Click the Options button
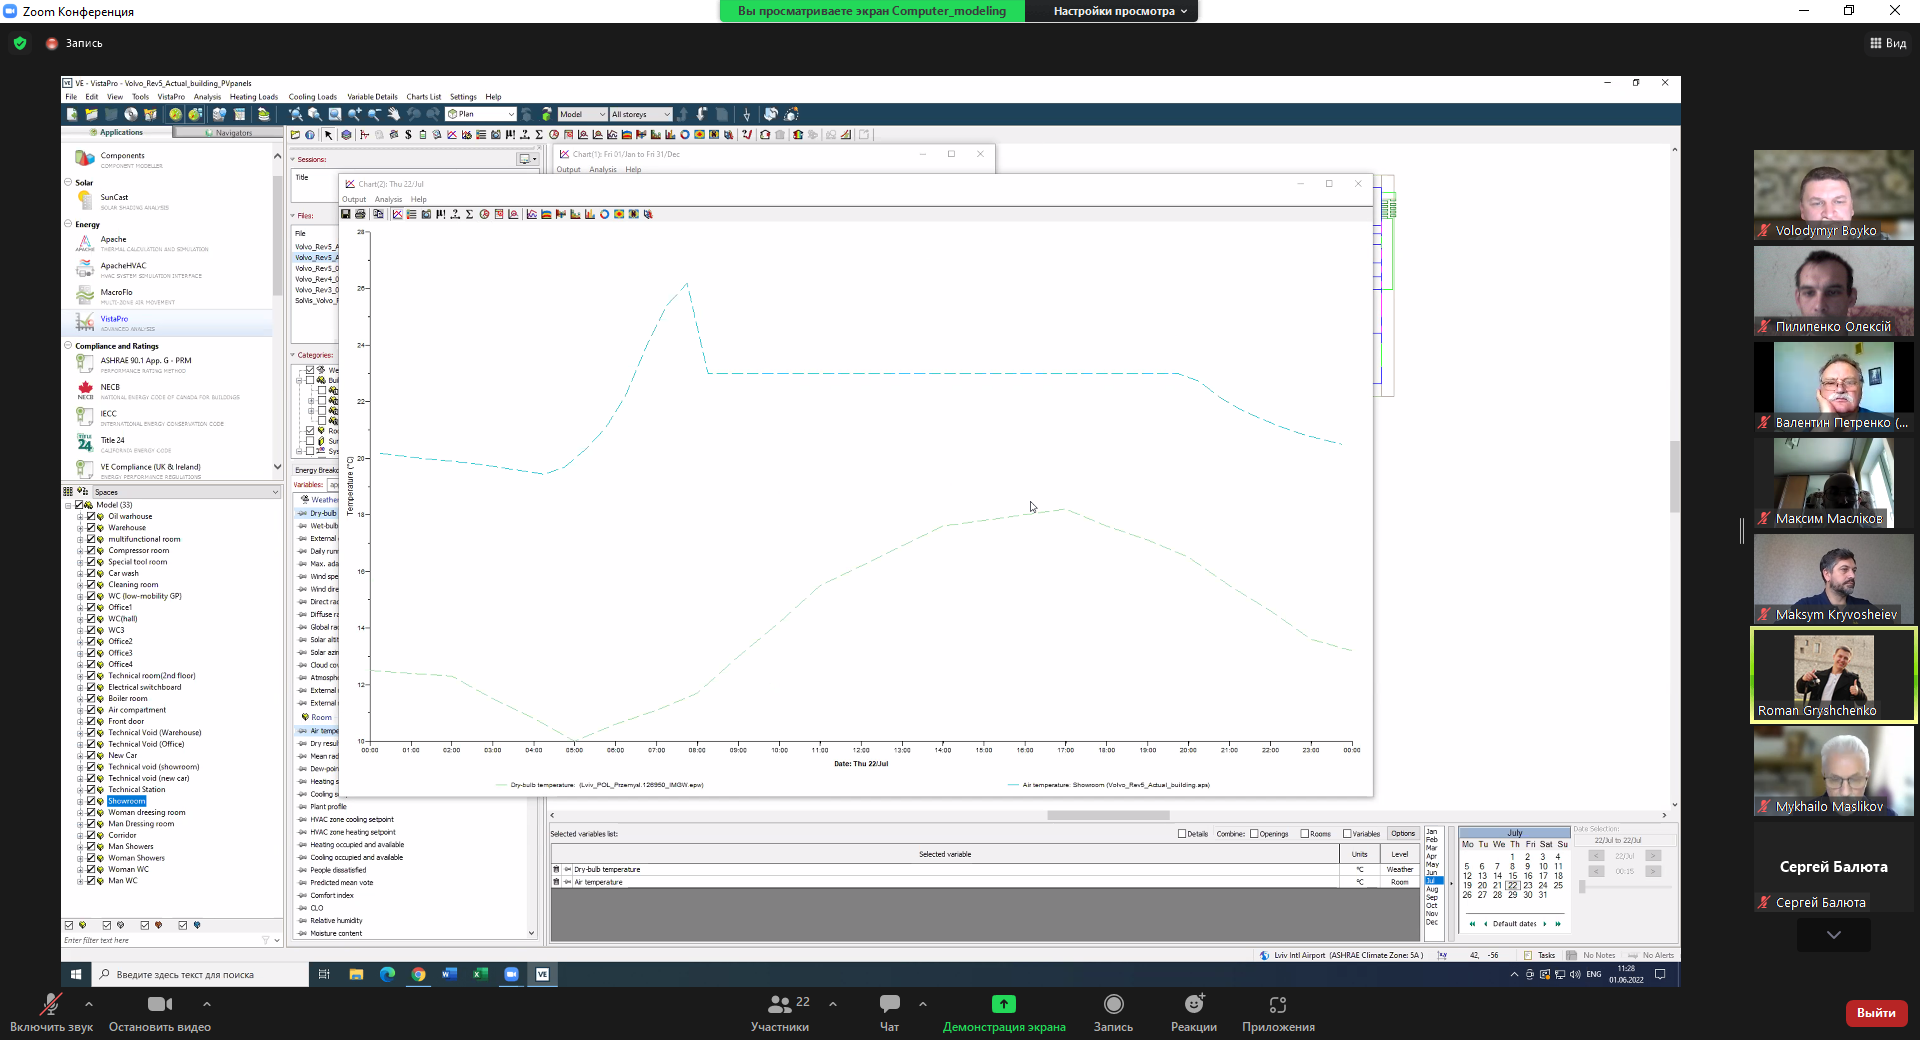Viewport: 1920px width, 1040px height. click(x=1402, y=834)
